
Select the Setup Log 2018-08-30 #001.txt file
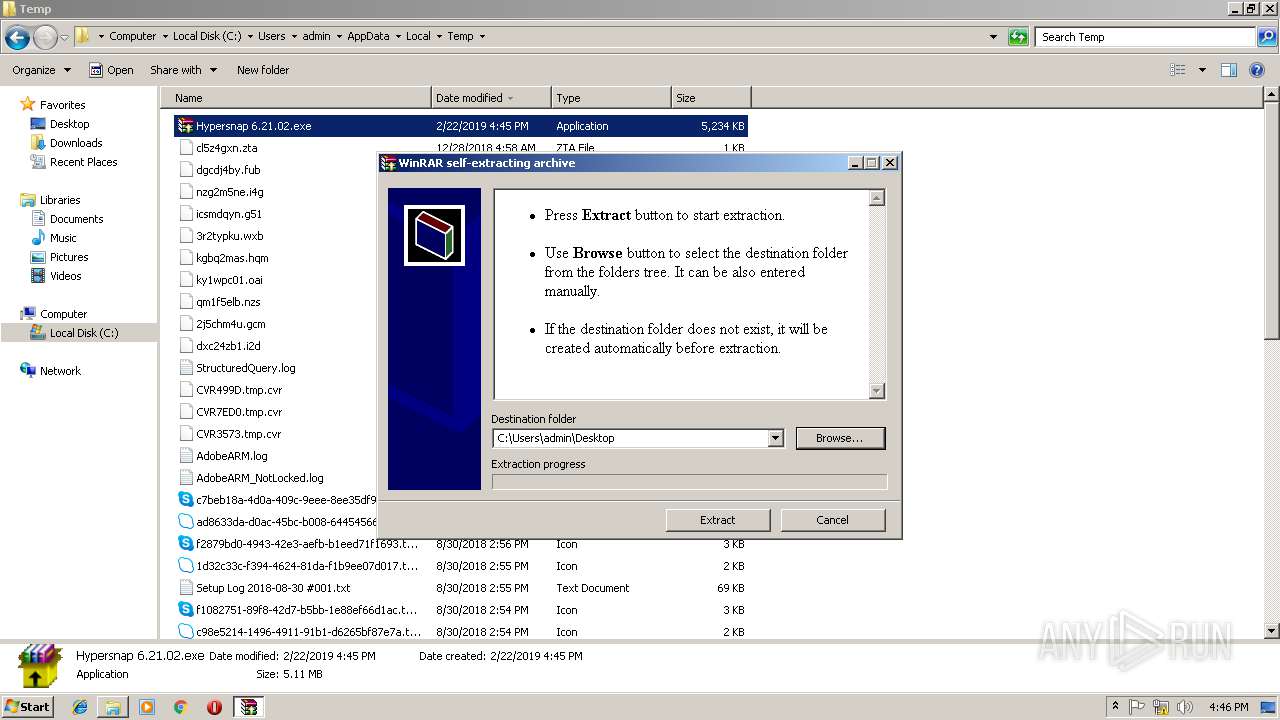click(273, 588)
